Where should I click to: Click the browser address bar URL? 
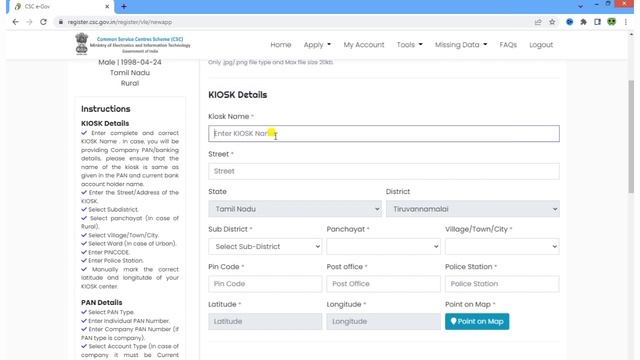pos(120,22)
